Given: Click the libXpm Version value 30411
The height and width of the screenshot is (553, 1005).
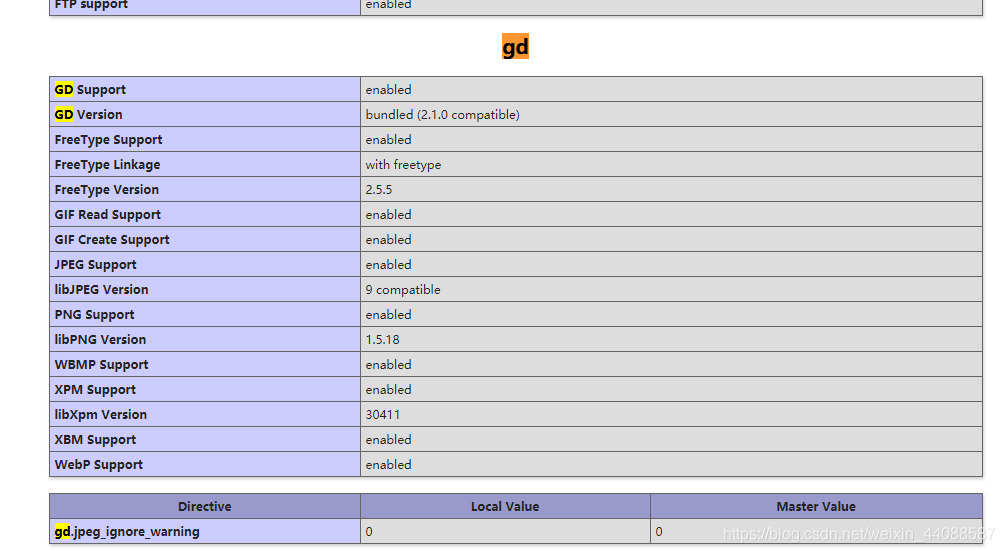Looking at the screenshot, I should [383, 415].
